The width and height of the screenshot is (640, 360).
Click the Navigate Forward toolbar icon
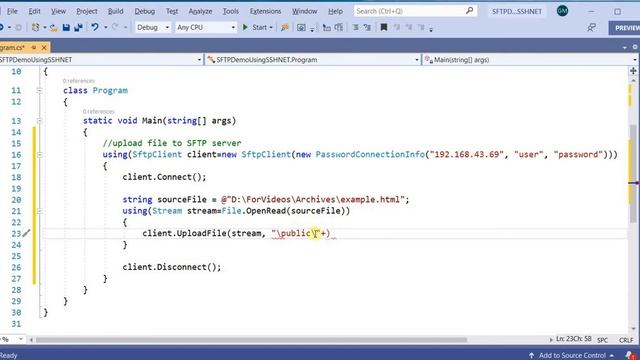18,27
